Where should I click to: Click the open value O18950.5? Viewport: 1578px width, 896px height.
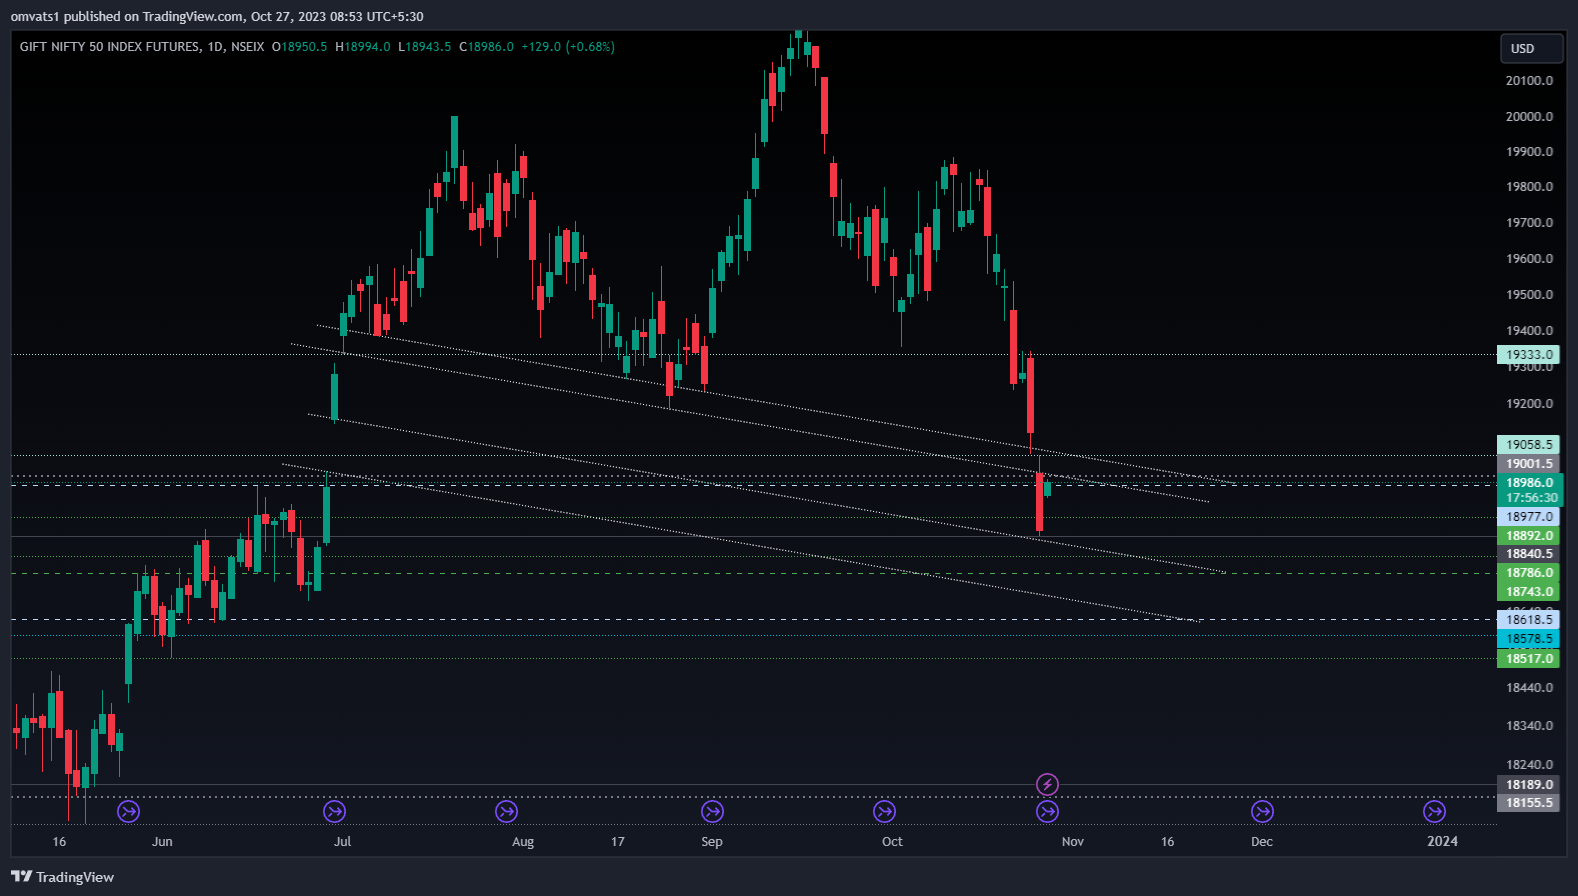[x=300, y=47]
